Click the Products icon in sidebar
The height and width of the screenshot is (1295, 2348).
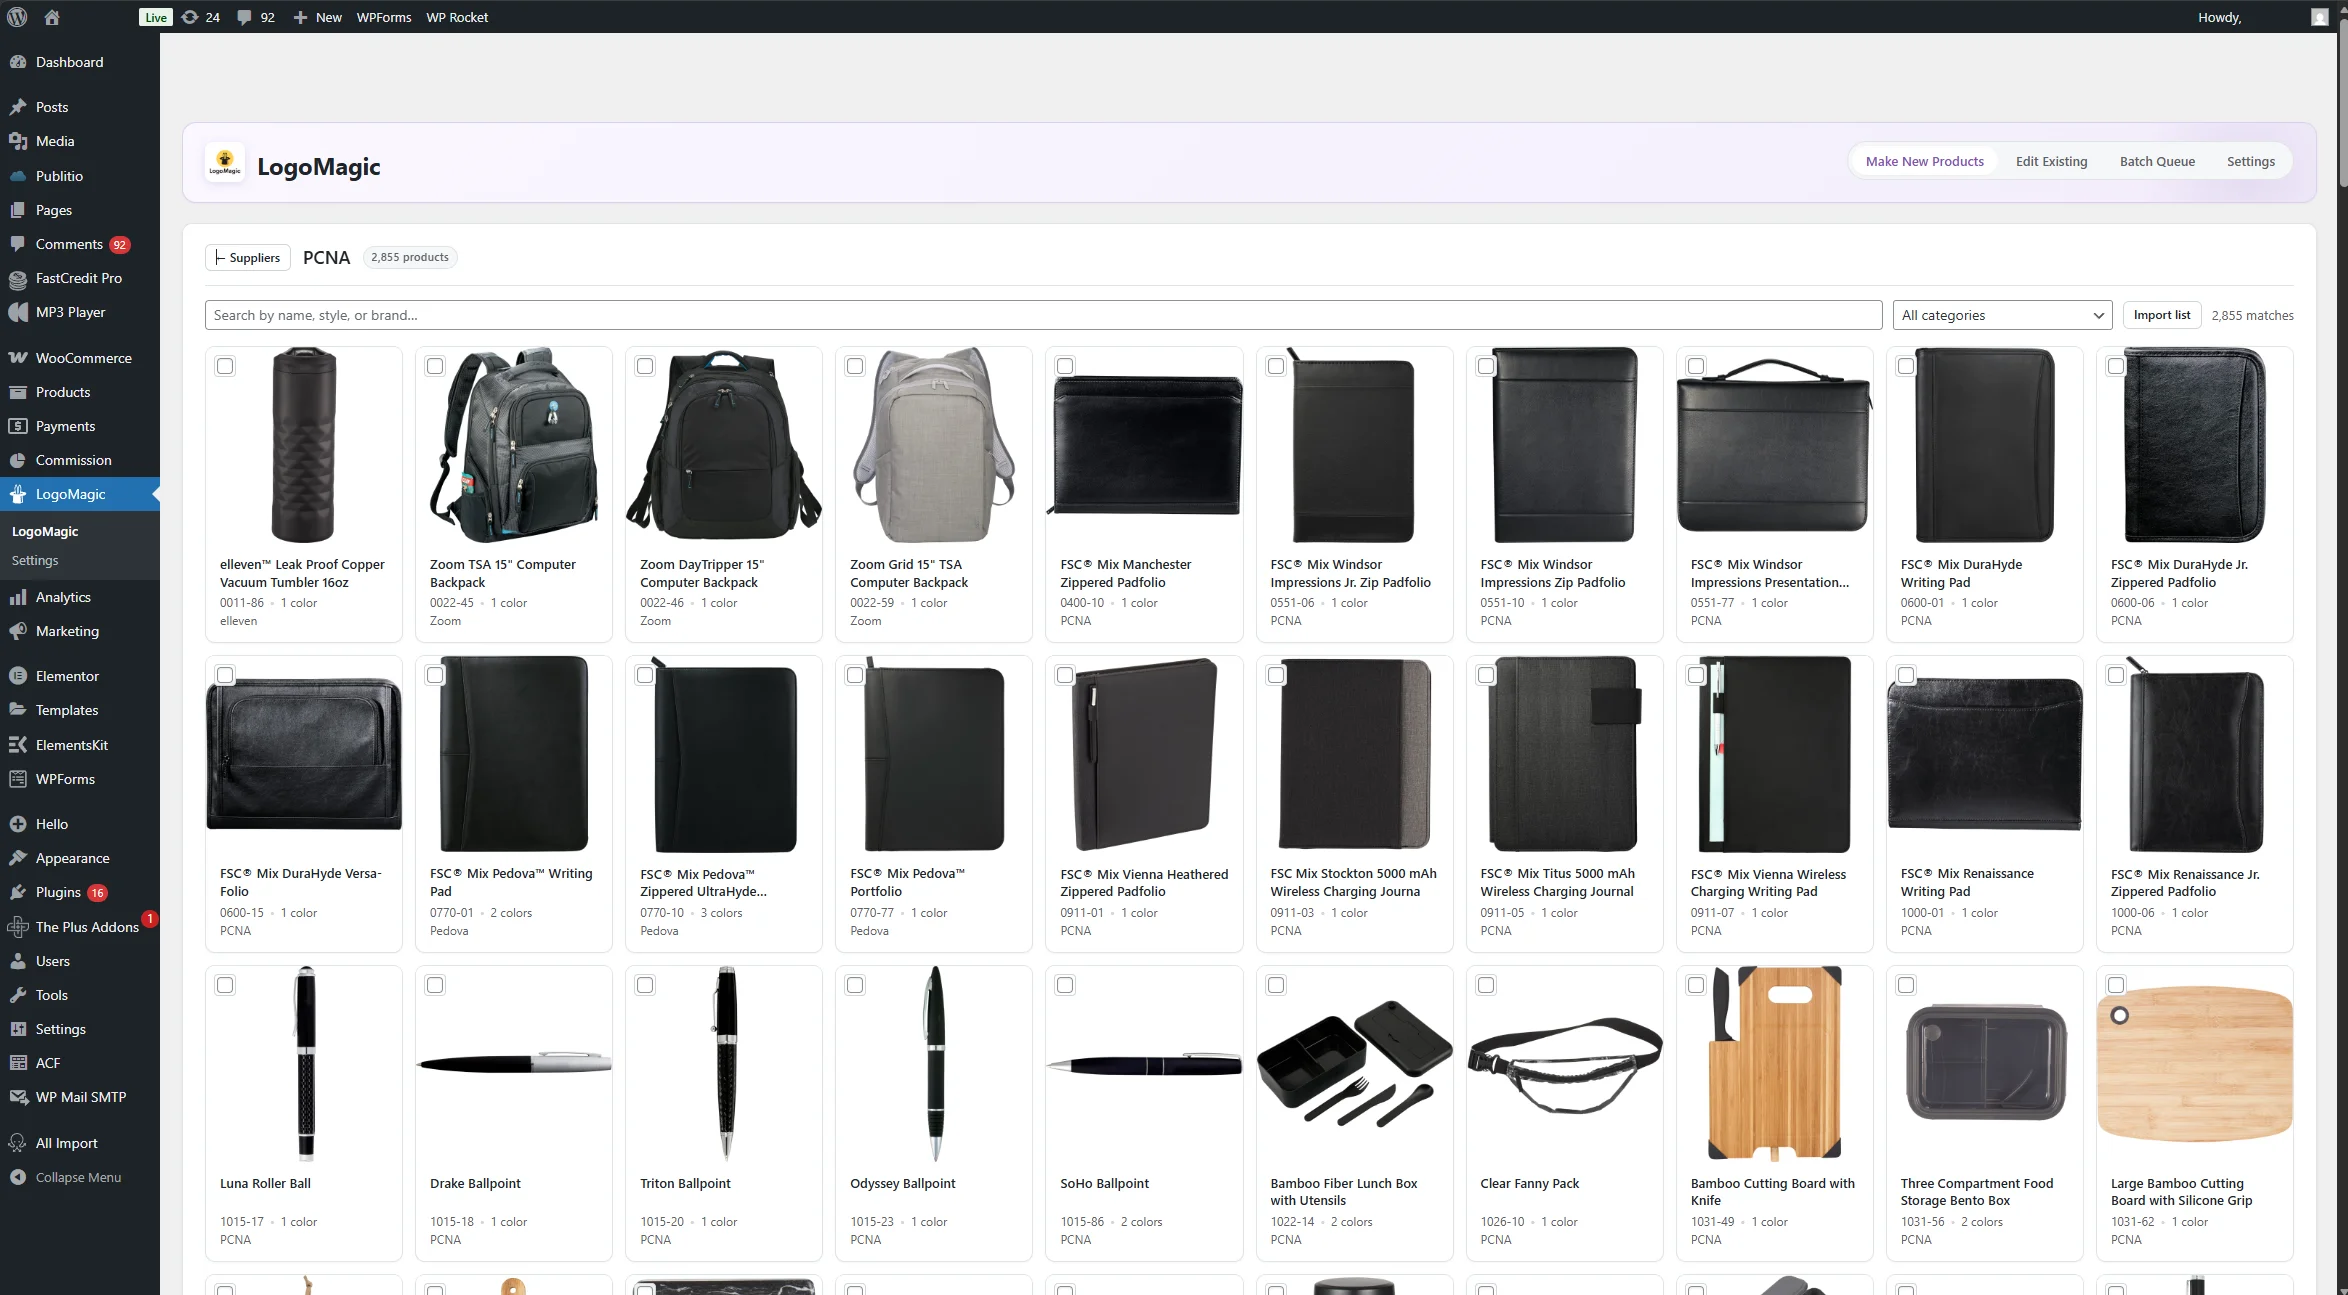[18, 392]
